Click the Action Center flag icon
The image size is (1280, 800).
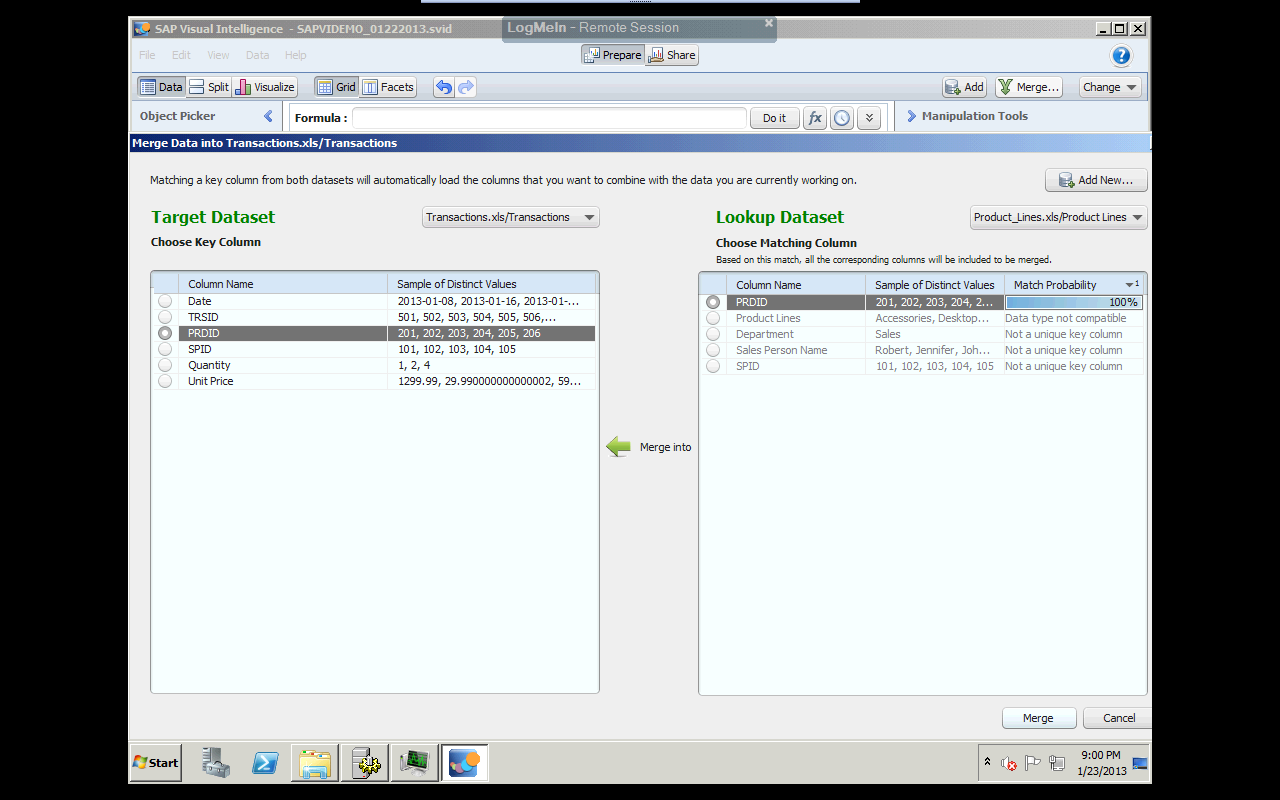pos(1033,763)
